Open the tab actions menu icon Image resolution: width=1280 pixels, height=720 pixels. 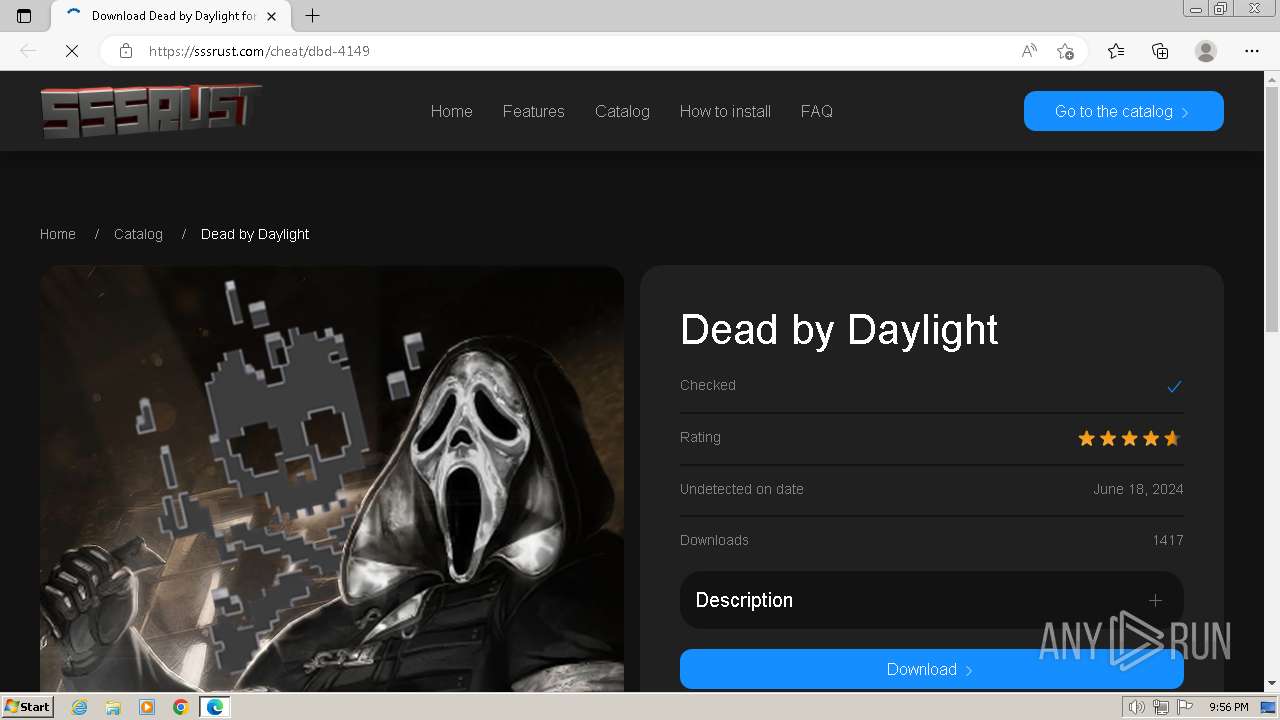click(24, 16)
